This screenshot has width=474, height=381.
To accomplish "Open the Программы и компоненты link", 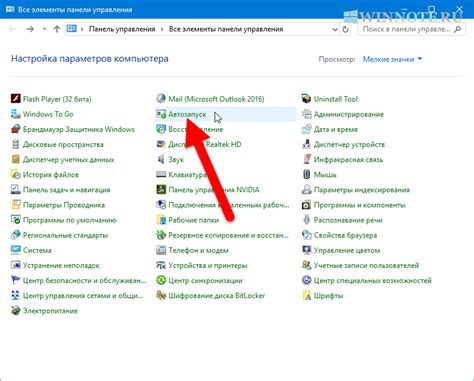I will point(359,205).
